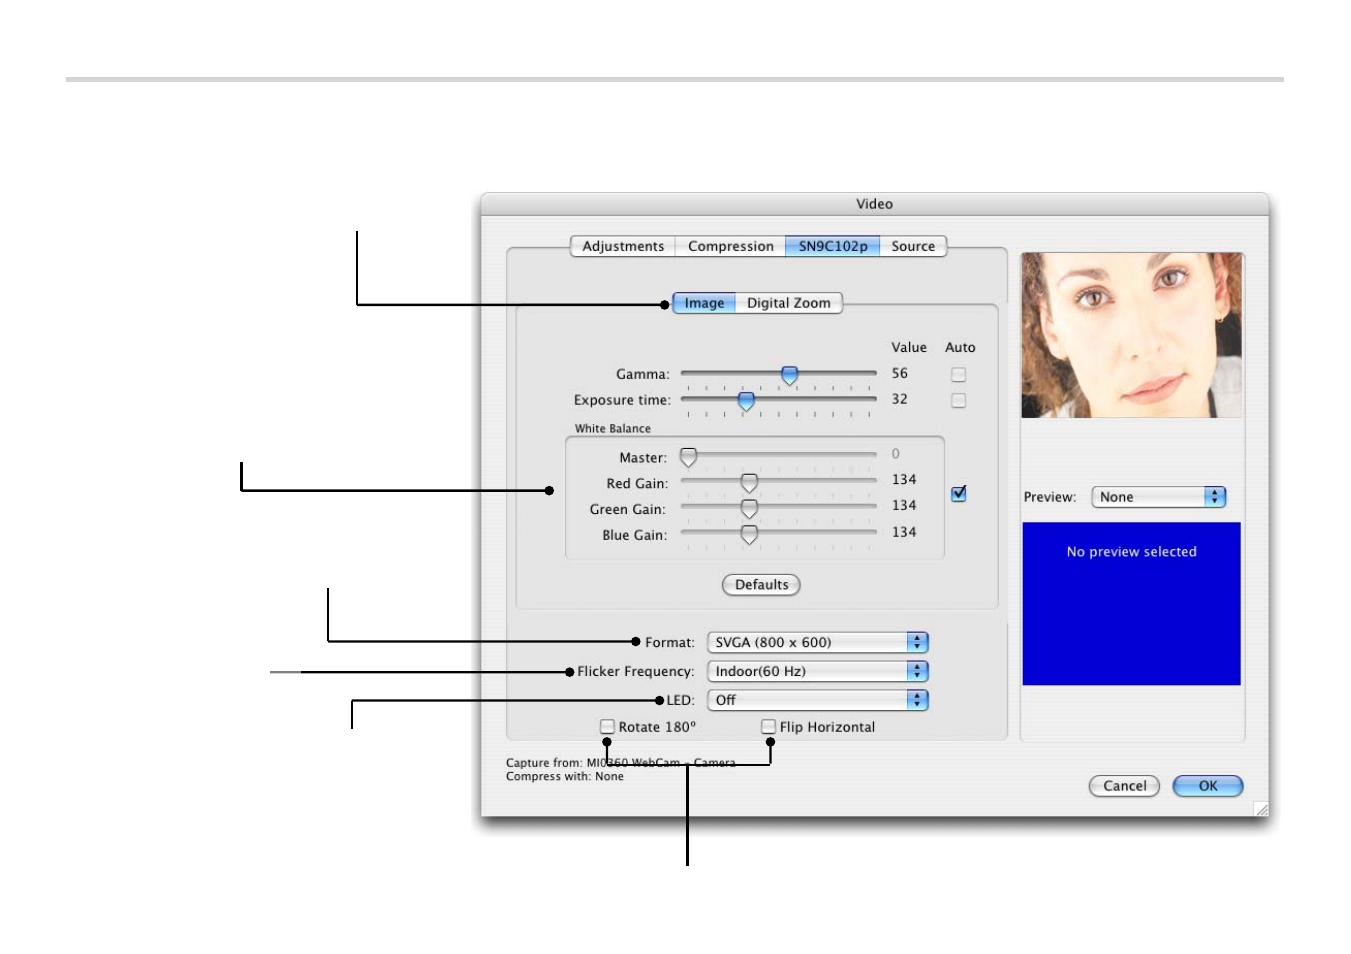
Task: Switch to the Adjustments tab
Action: (x=622, y=246)
